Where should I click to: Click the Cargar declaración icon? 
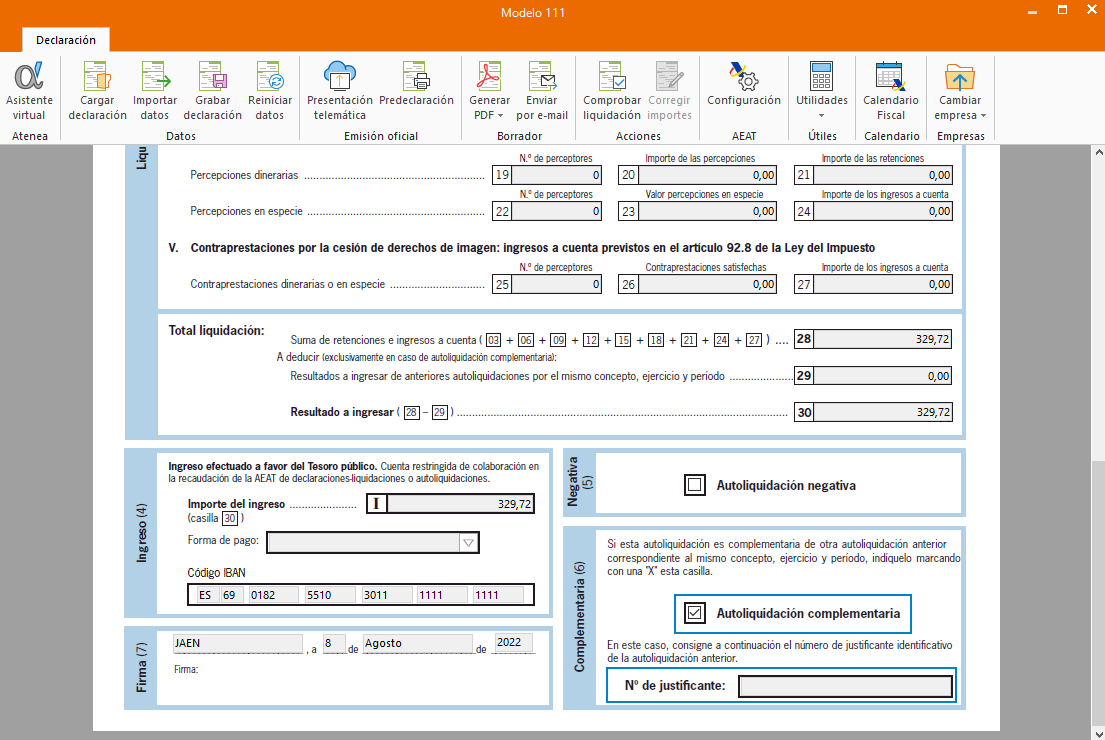click(97, 90)
